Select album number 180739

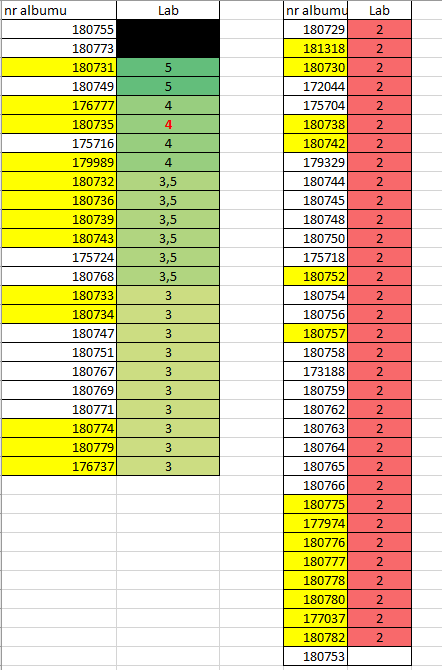59,220
